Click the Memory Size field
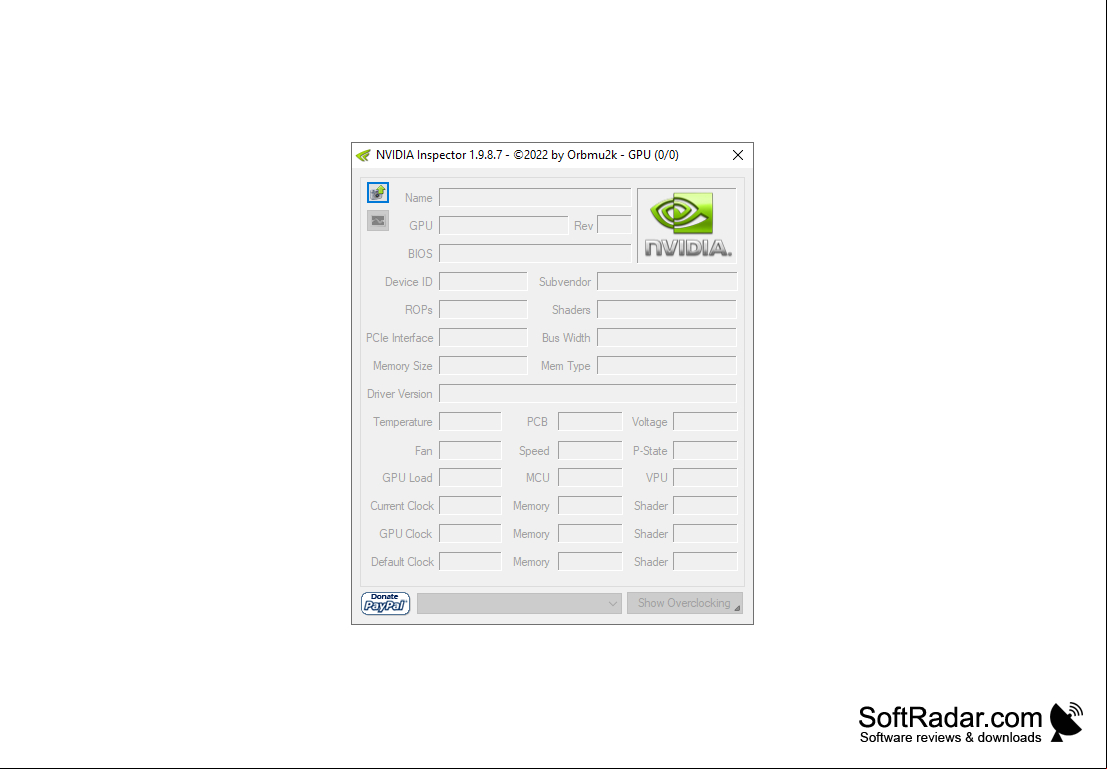 click(x=483, y=366)
